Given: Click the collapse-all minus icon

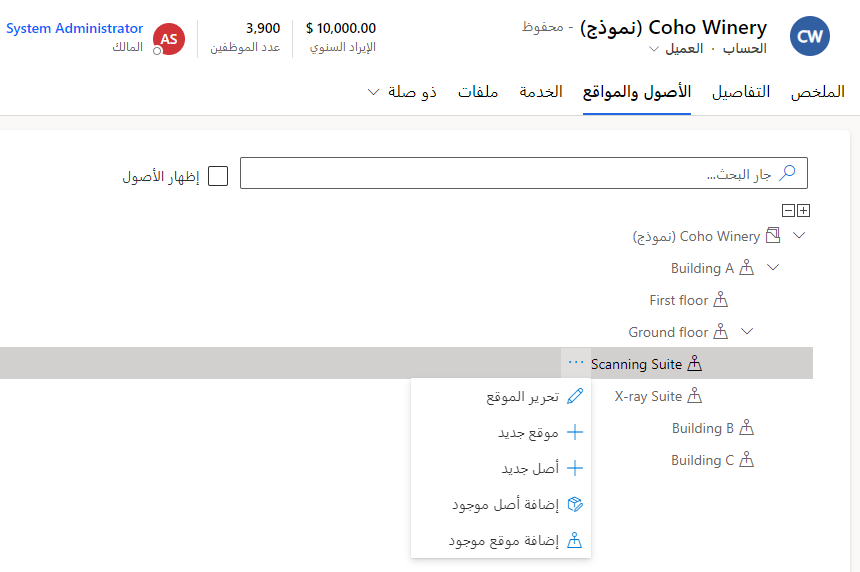Looking at the screenshot, I should pyautogui.click(x=788, y=211).
